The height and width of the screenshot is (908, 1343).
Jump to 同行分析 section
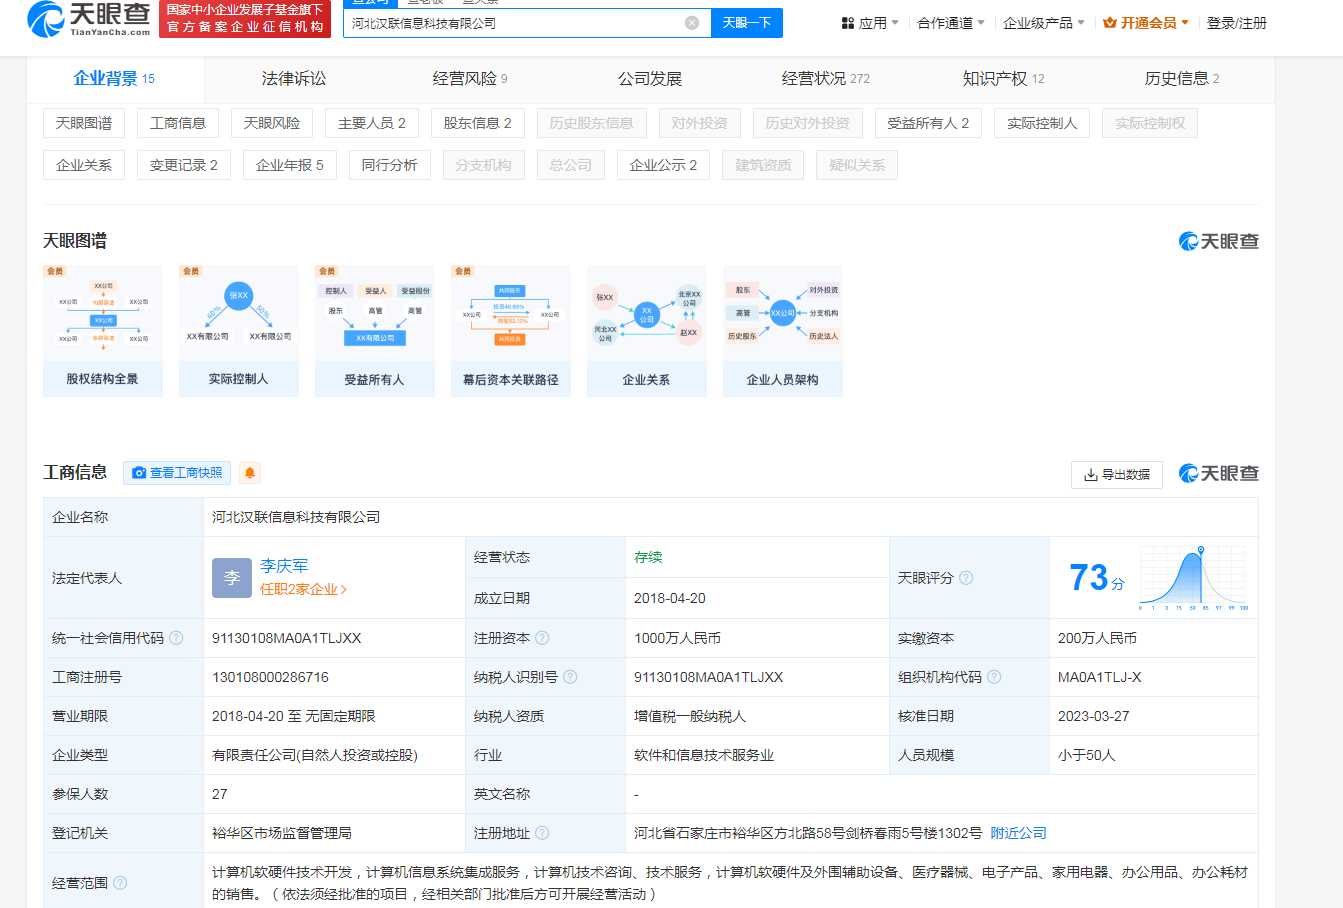(x=390, y=165)
